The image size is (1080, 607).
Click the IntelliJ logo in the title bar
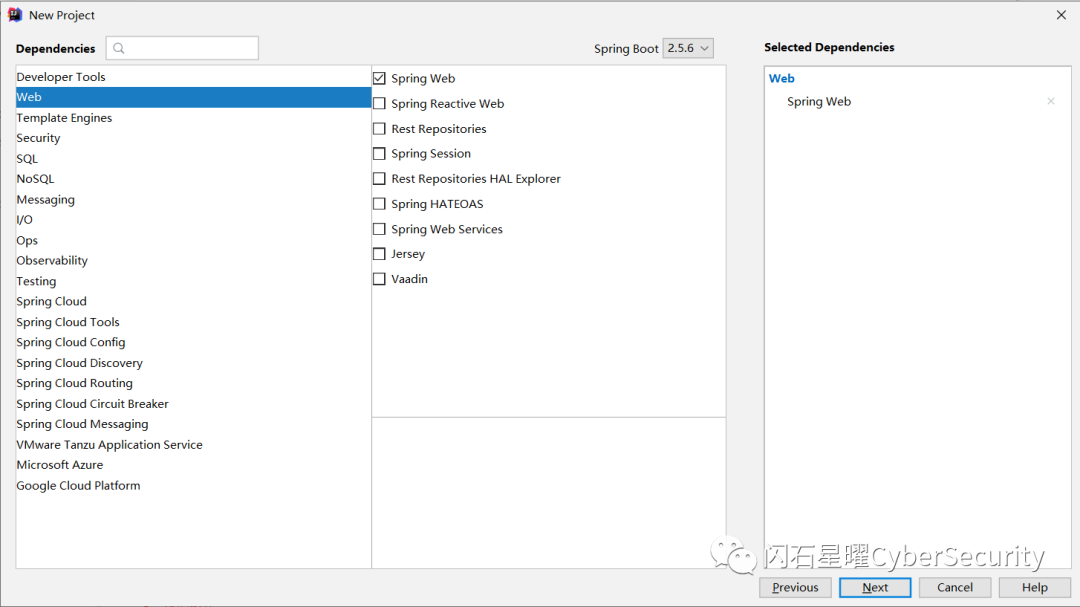coord(14,15)
